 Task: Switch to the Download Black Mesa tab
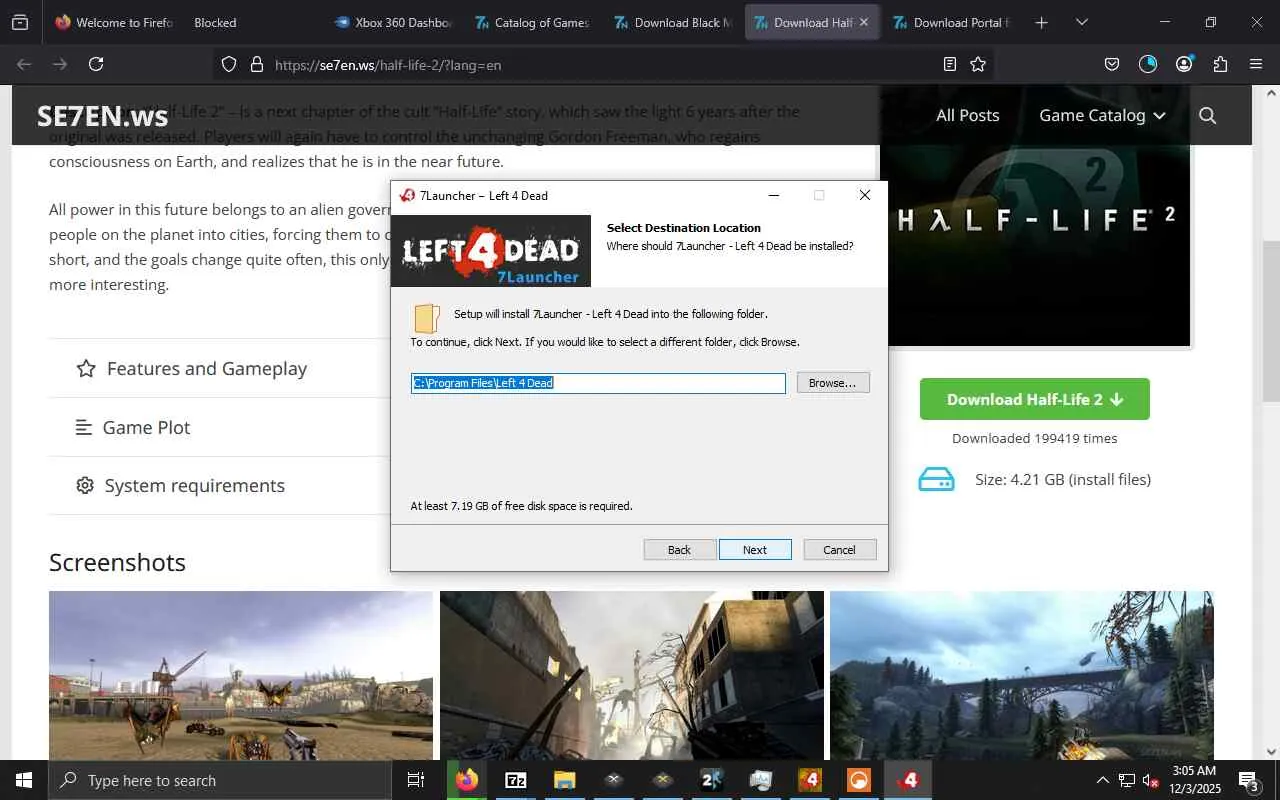tap(672, 22)
